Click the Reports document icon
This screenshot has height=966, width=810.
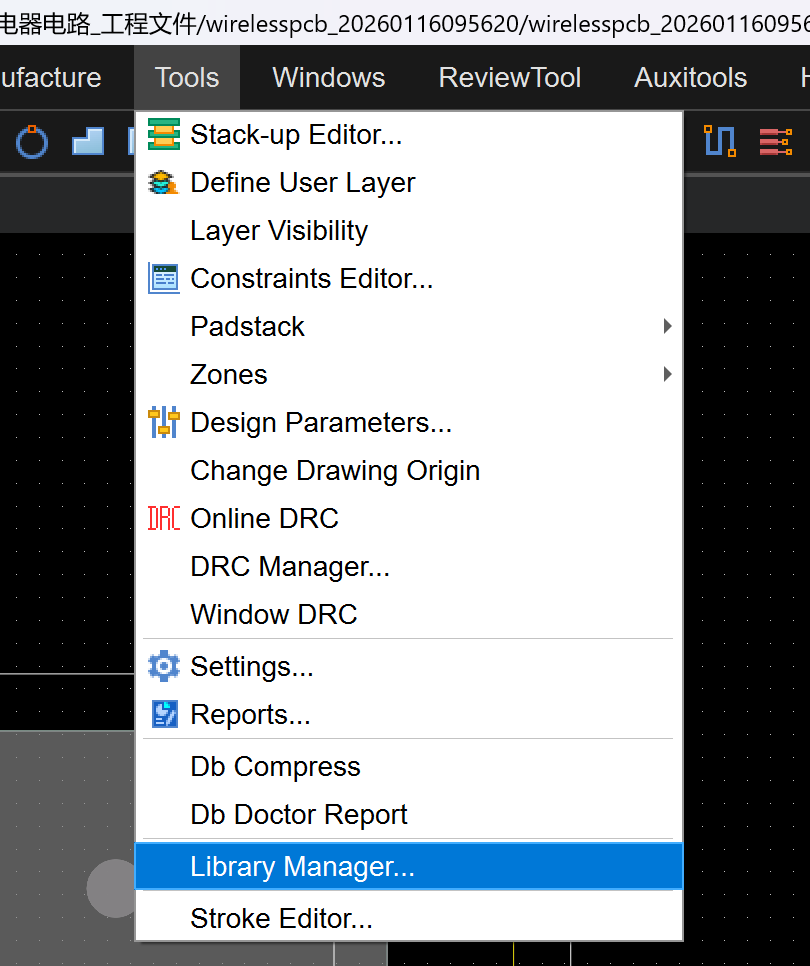[x=163, y=714]
